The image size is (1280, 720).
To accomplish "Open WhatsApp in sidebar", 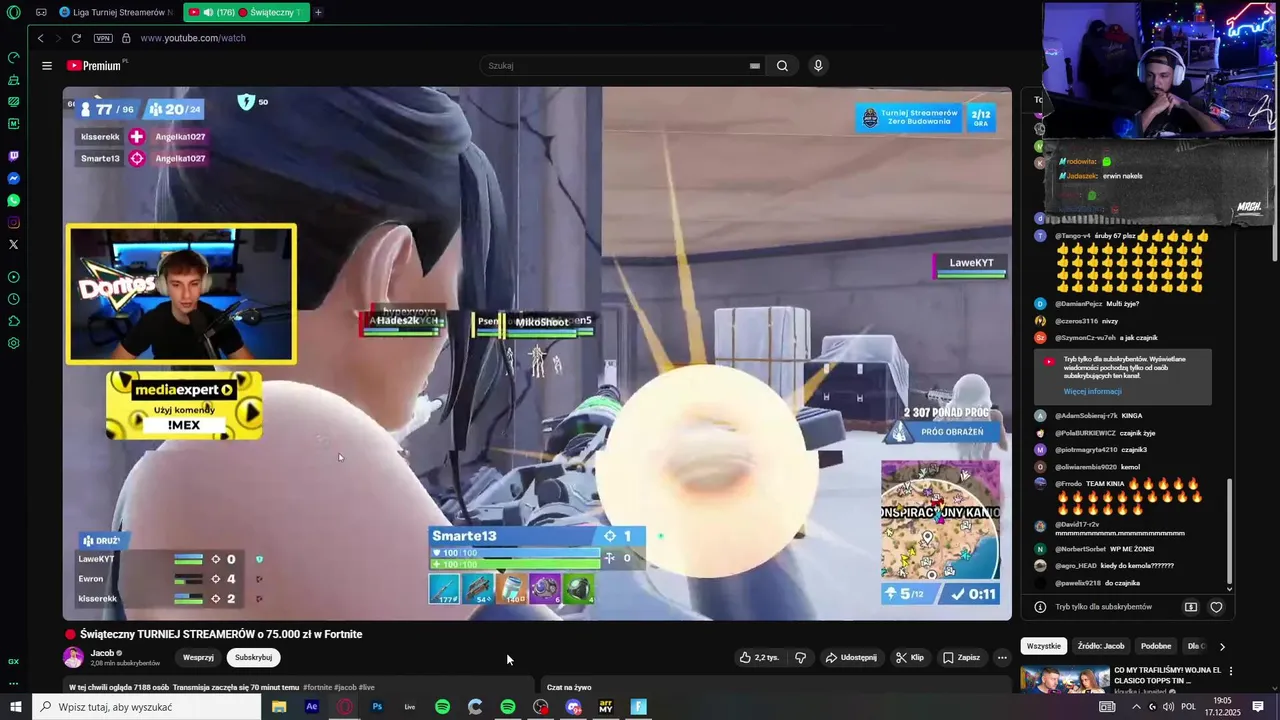I will pyautogui.click(x=13, y=200).
